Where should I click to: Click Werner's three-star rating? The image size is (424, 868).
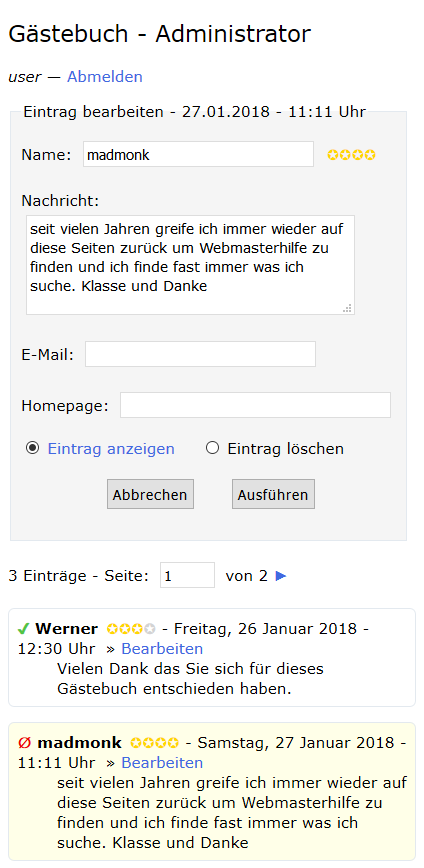[131, 629]
